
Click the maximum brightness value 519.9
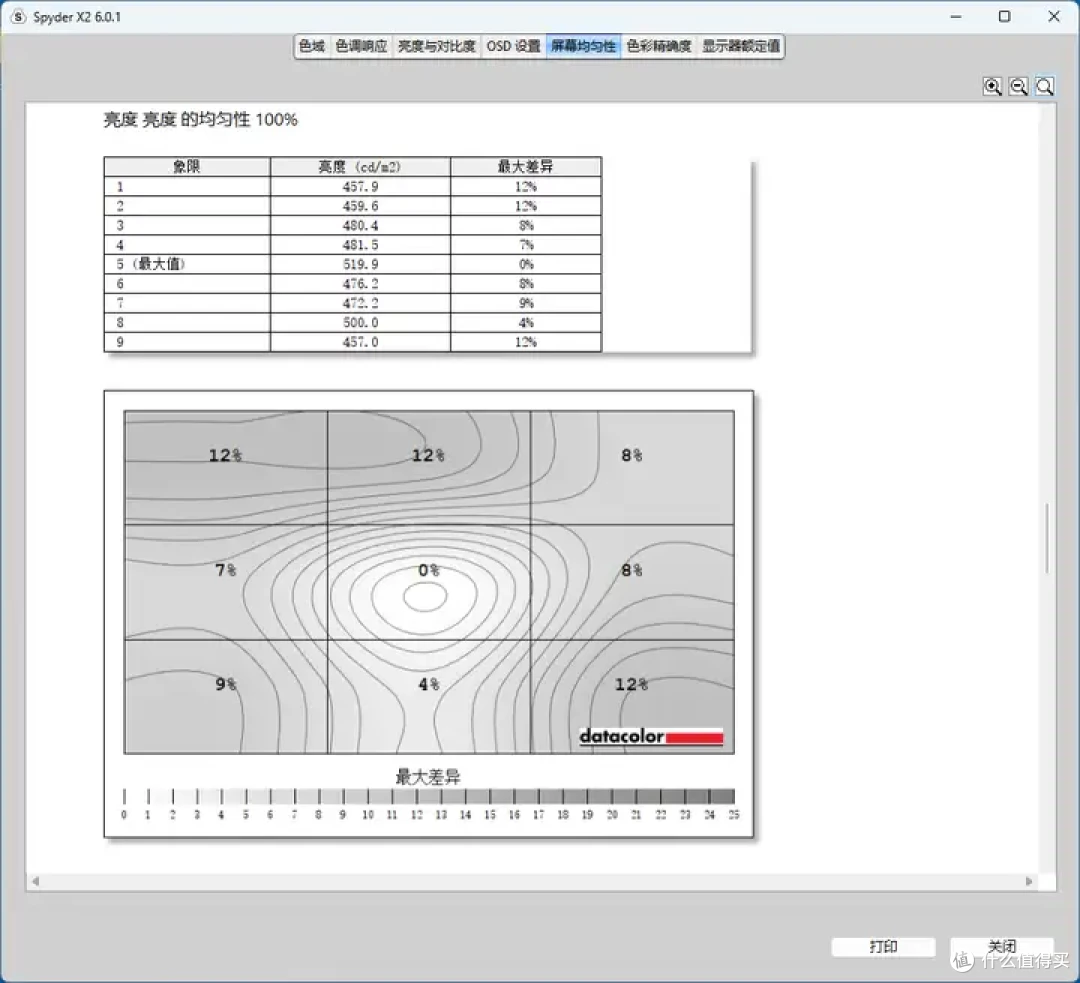(360, 264)
